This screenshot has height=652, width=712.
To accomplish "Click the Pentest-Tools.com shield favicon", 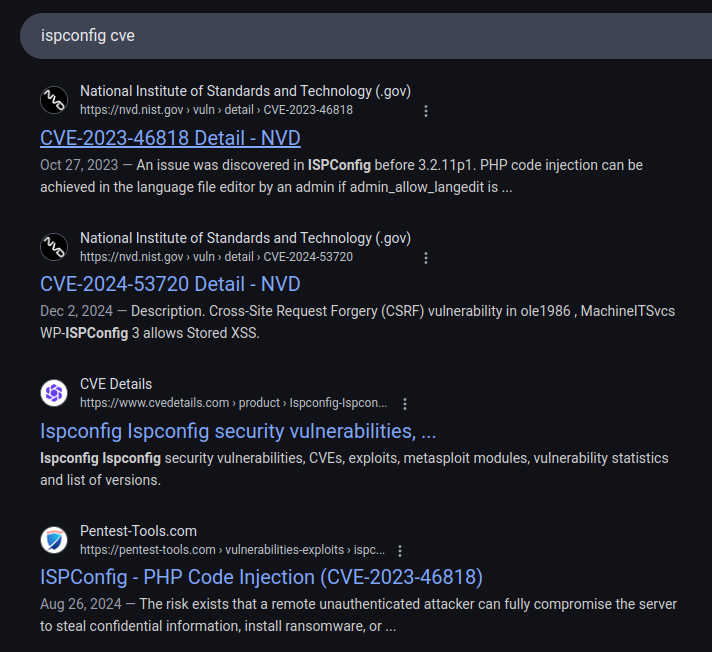I will coord(54,540).
